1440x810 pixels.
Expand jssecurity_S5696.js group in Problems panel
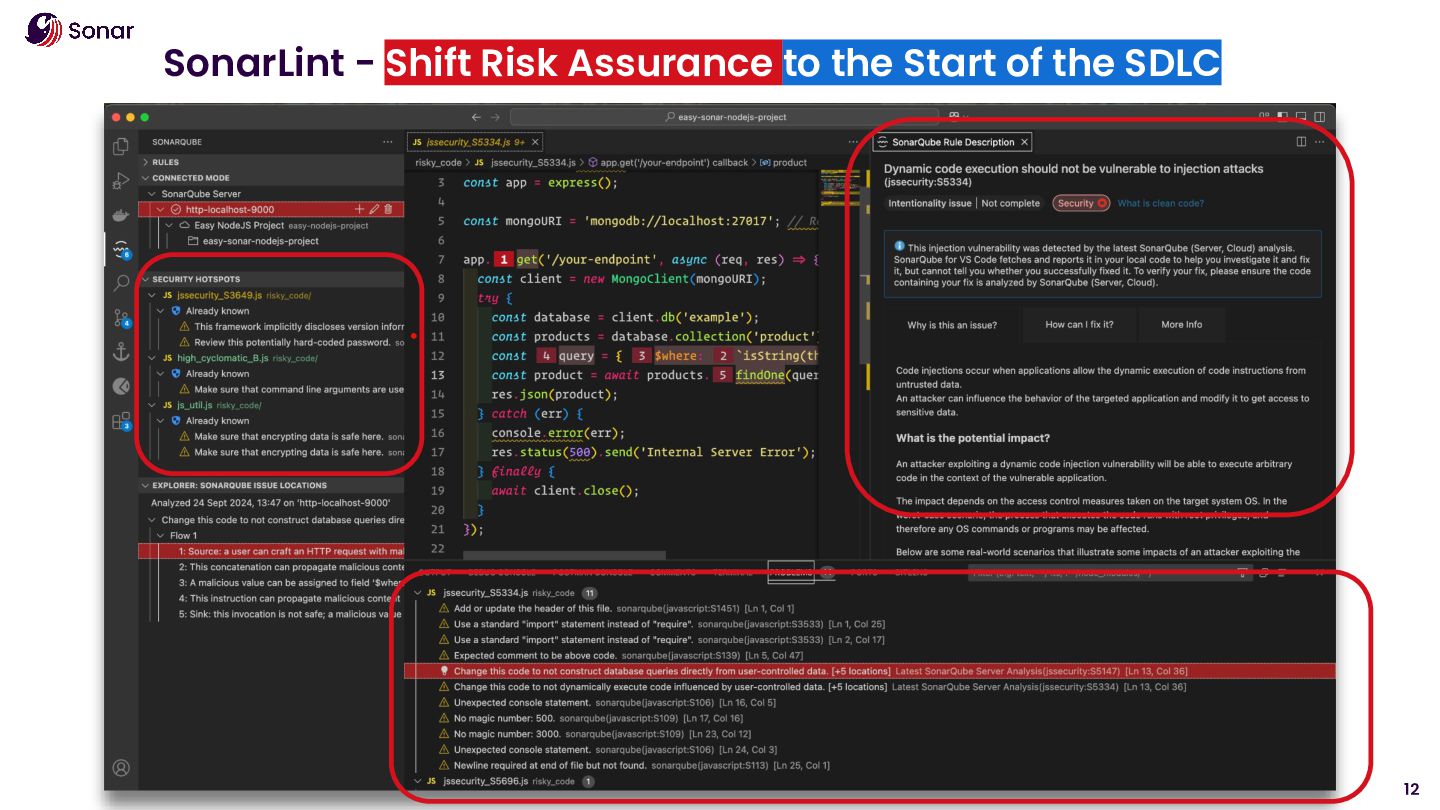point(418,781)
